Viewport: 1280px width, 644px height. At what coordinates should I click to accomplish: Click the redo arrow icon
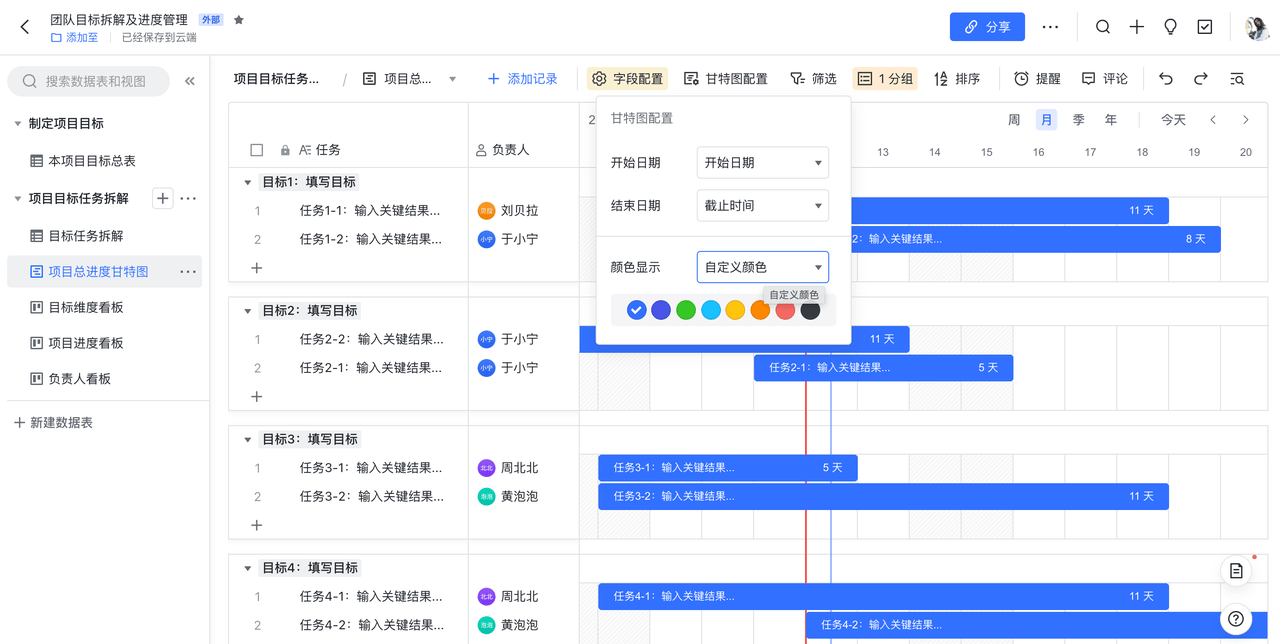coord(1200,79)
